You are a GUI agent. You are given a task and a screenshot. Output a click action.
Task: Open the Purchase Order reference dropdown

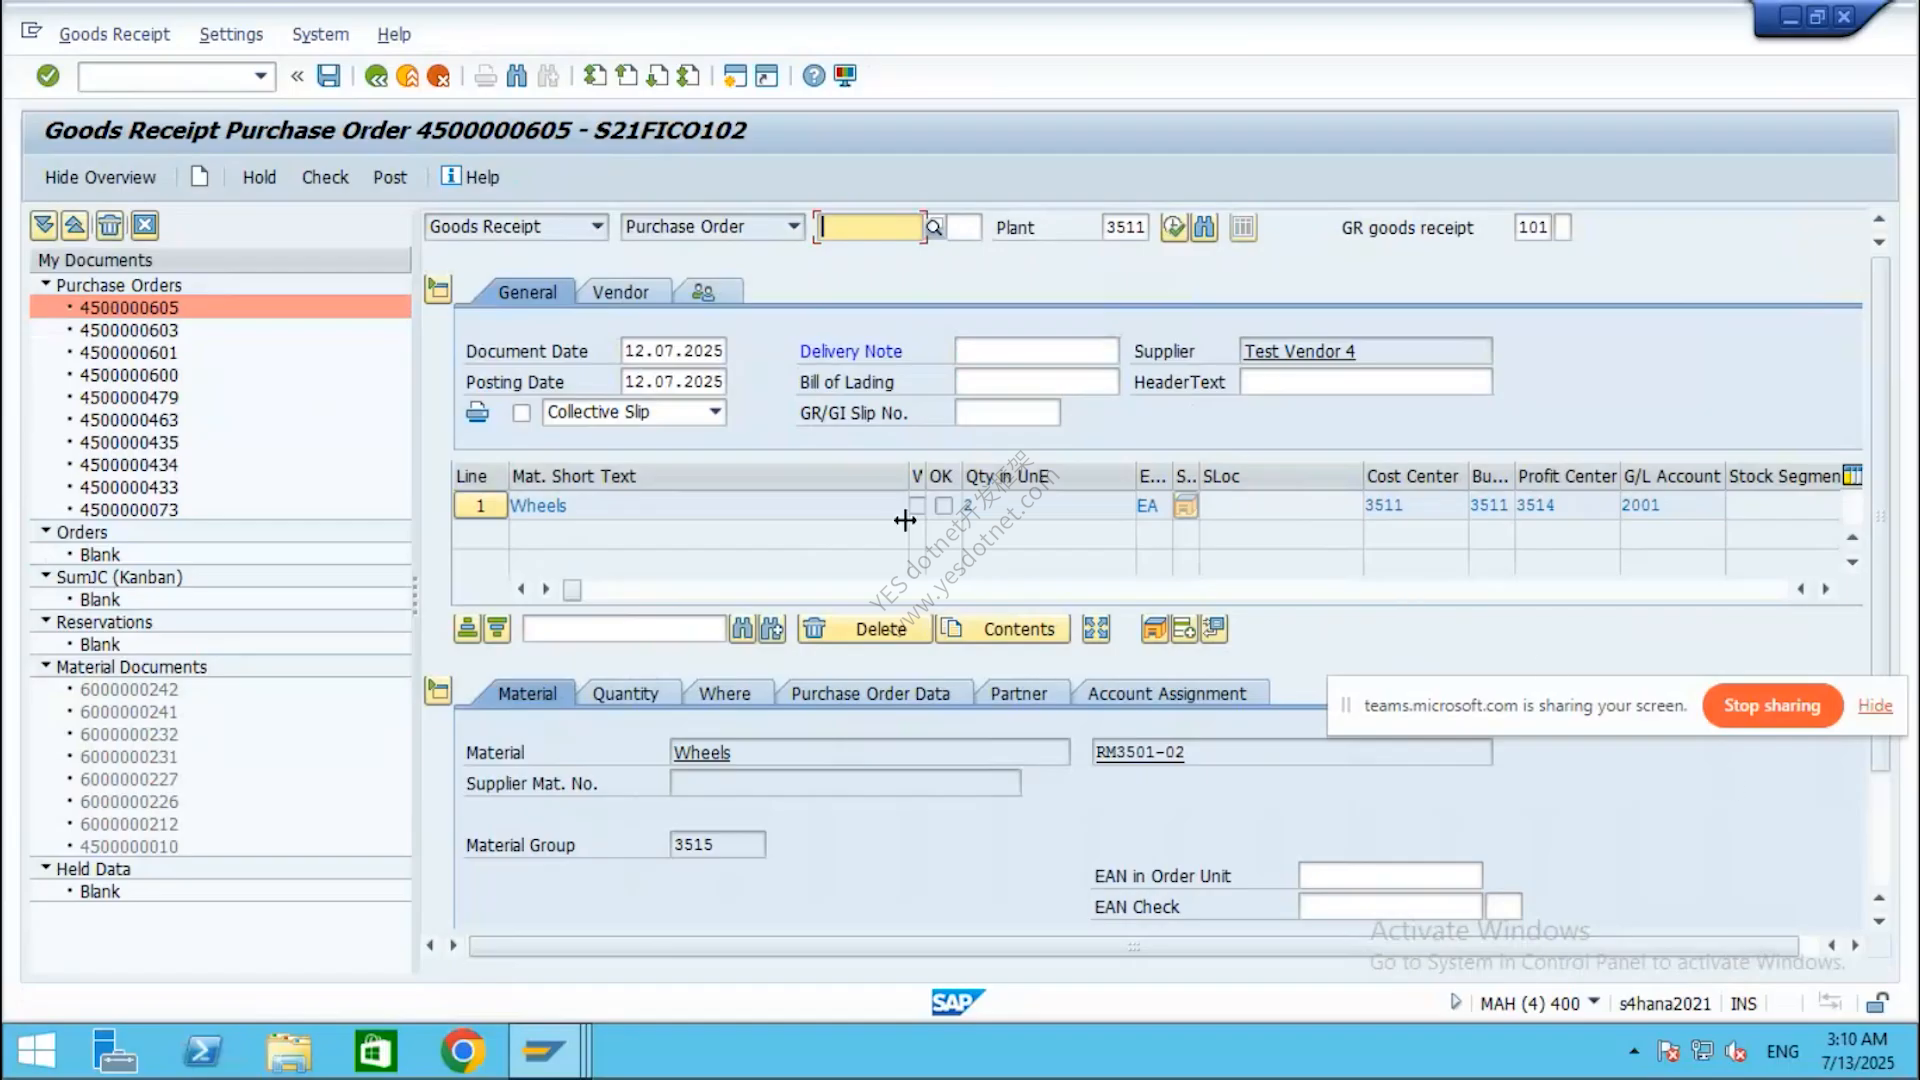tap(793, 227)
